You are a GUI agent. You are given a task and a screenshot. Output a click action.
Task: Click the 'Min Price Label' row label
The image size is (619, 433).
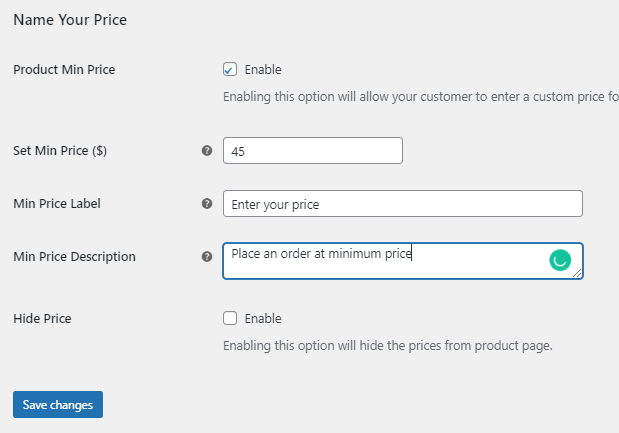57,204
